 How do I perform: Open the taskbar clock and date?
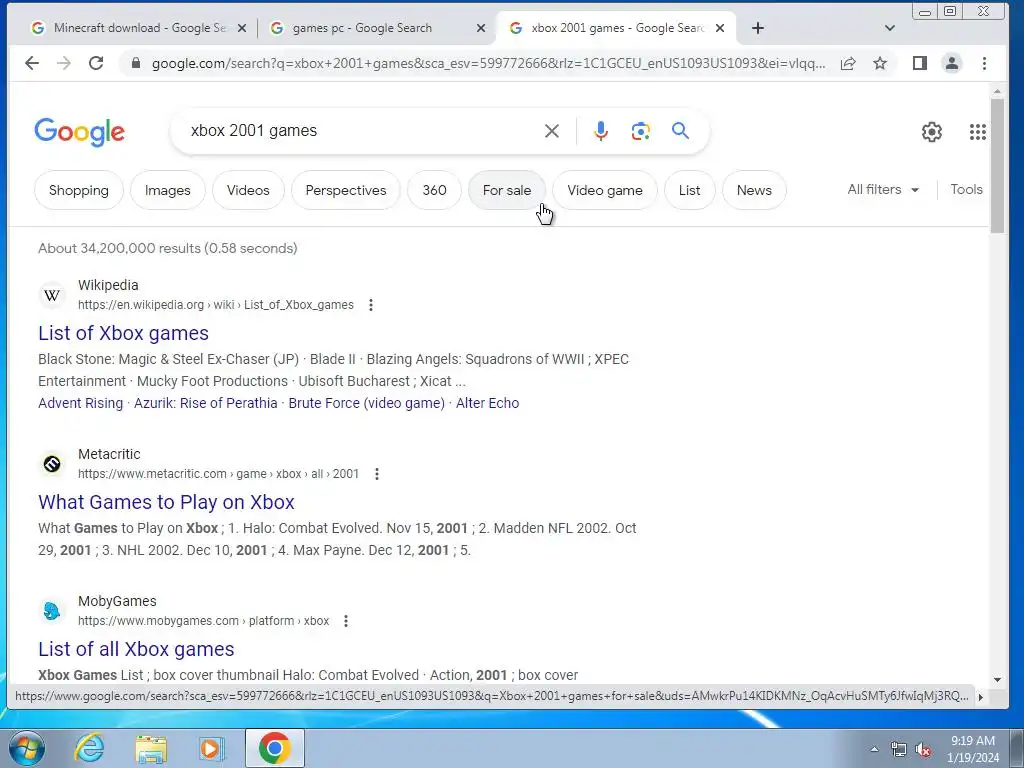point(973,749)
